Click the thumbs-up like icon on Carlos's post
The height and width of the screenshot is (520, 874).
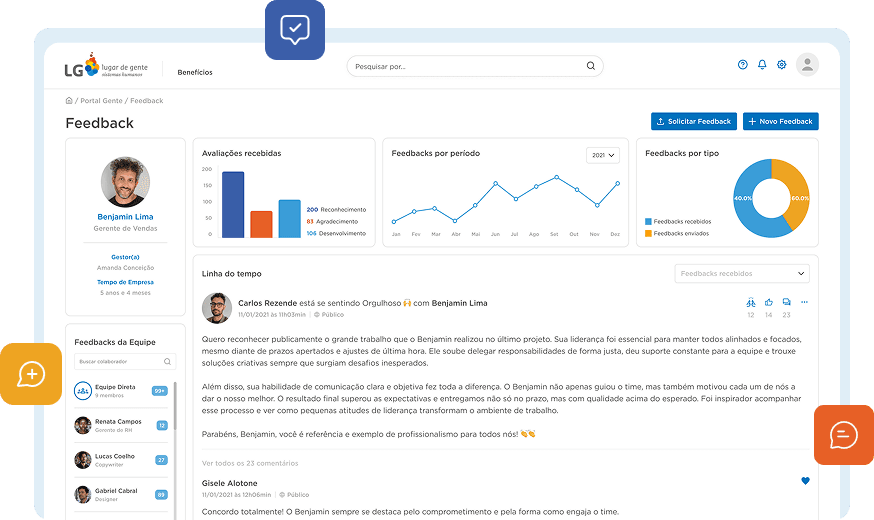pos(768,302)
